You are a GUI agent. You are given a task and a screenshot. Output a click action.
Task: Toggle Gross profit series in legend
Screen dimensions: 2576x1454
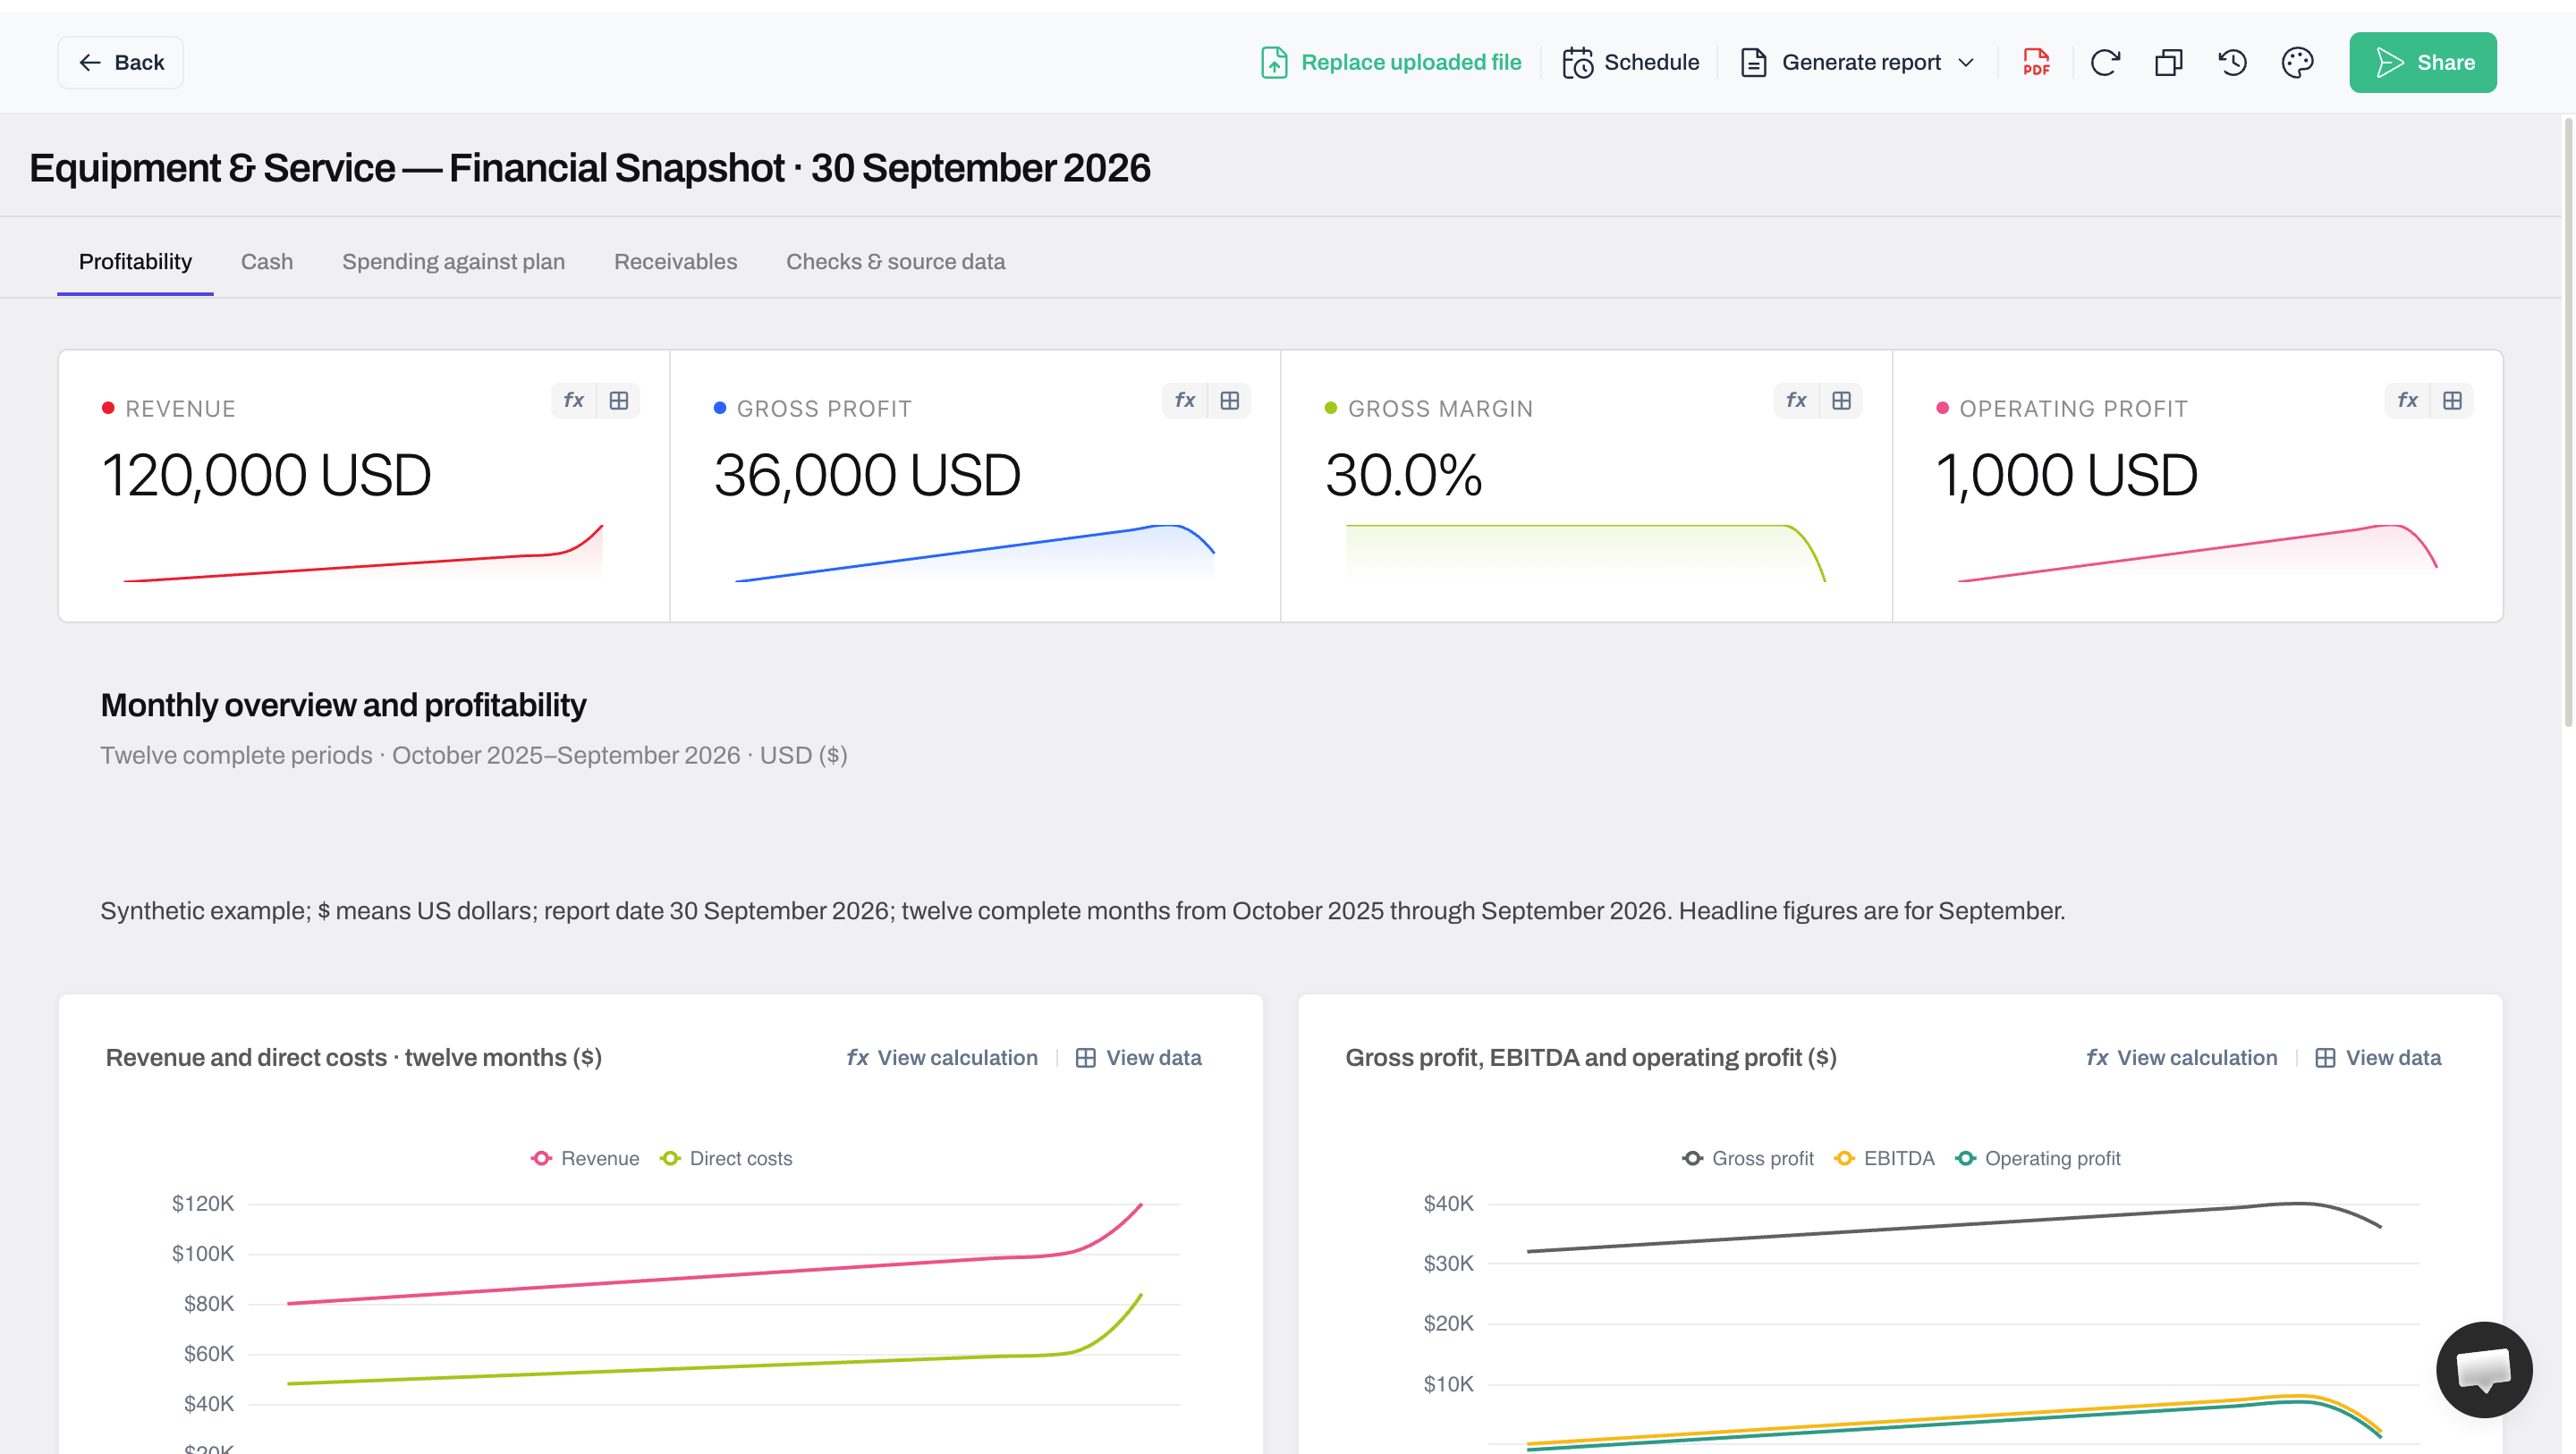click(x=1747, y=1158)
